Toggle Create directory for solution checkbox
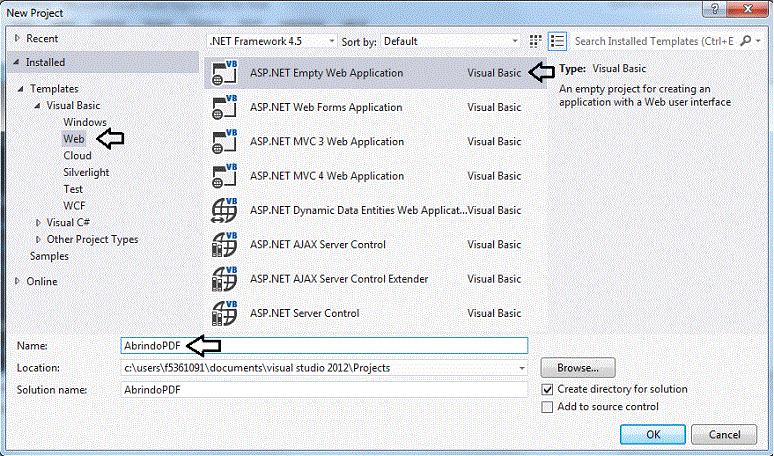Image resolution: width=774 pixels, height=456 pixels. (x=547, y=389)
